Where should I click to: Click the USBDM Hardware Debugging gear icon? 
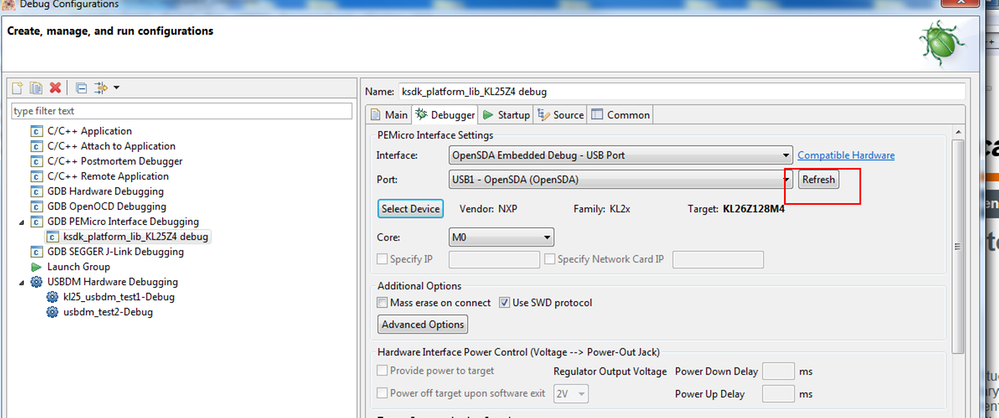(36, 282)
